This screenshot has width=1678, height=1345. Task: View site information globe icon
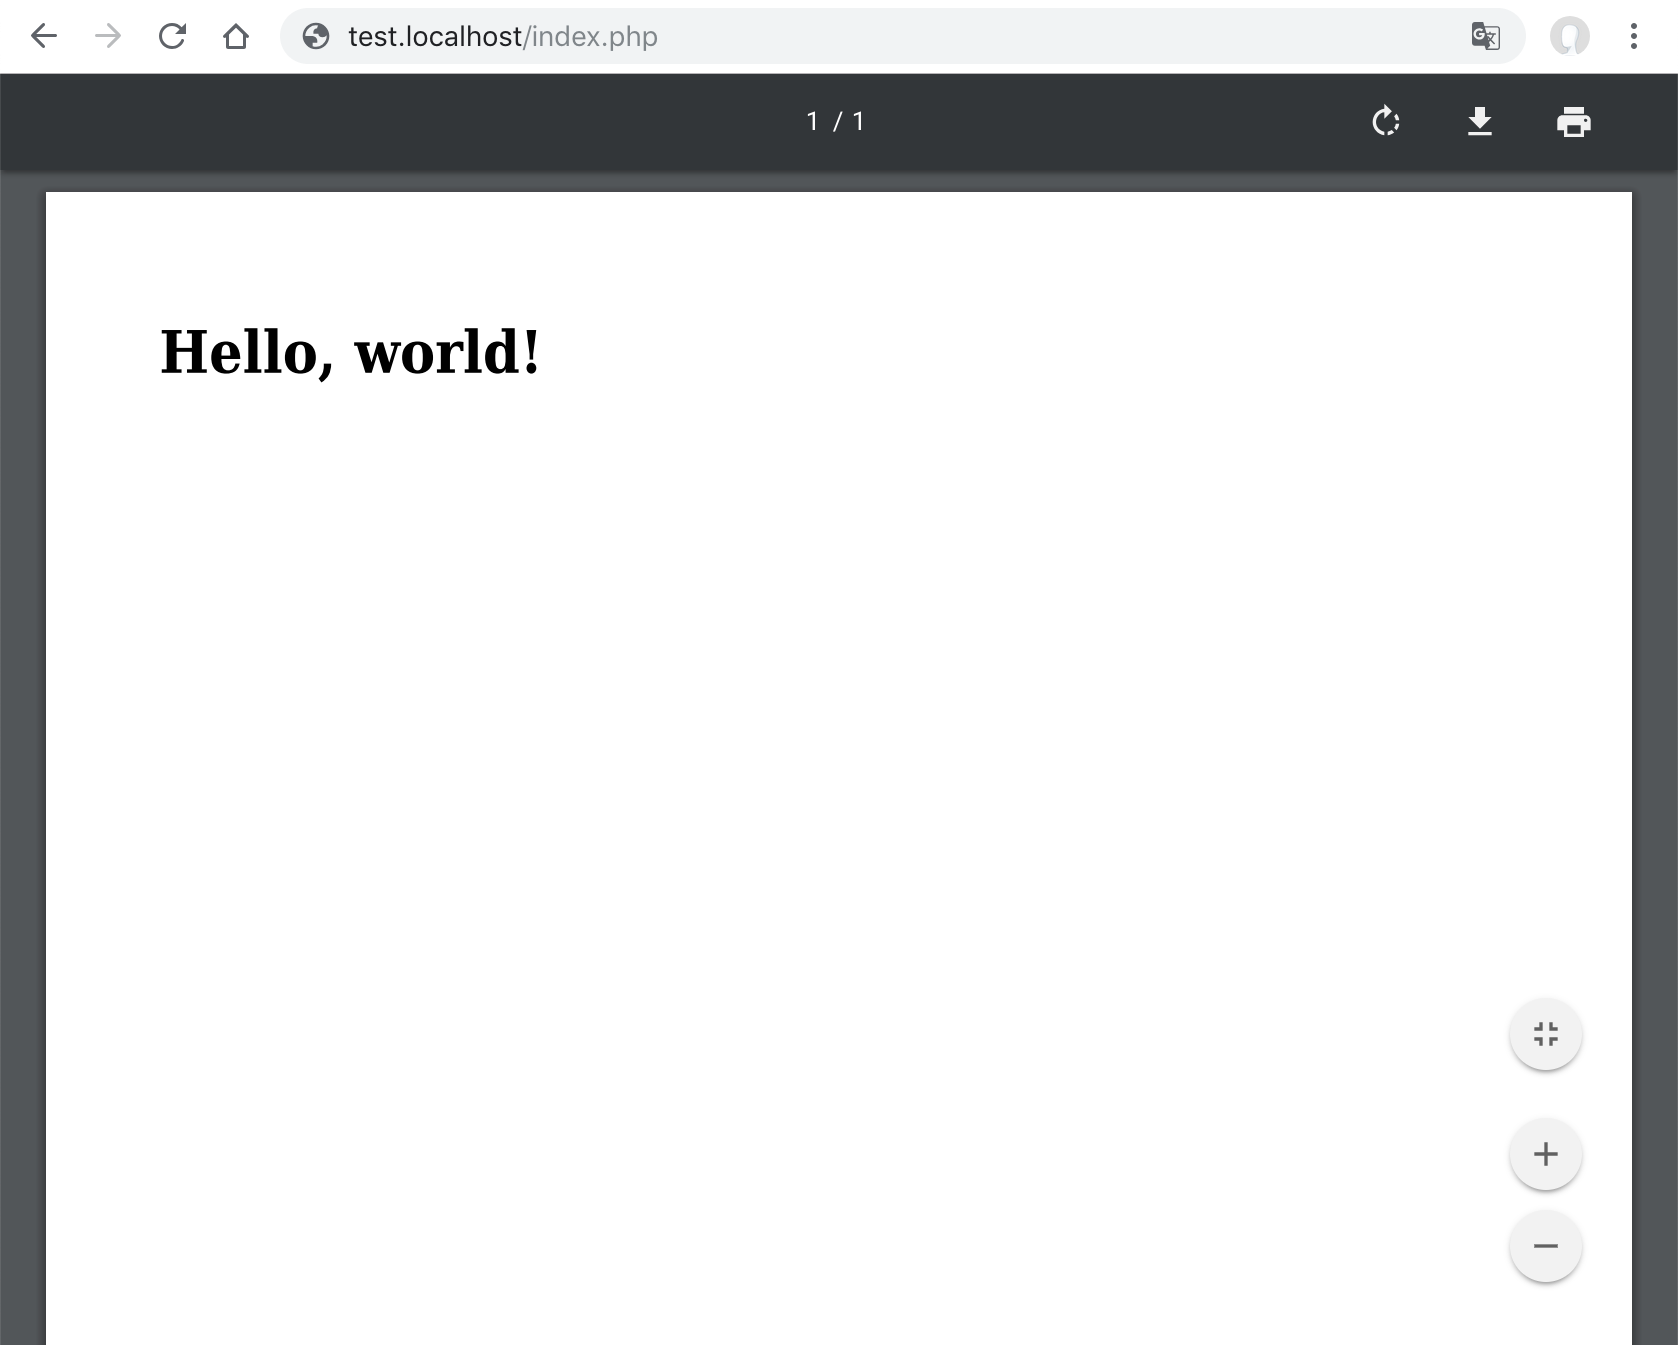pos(316,37)
